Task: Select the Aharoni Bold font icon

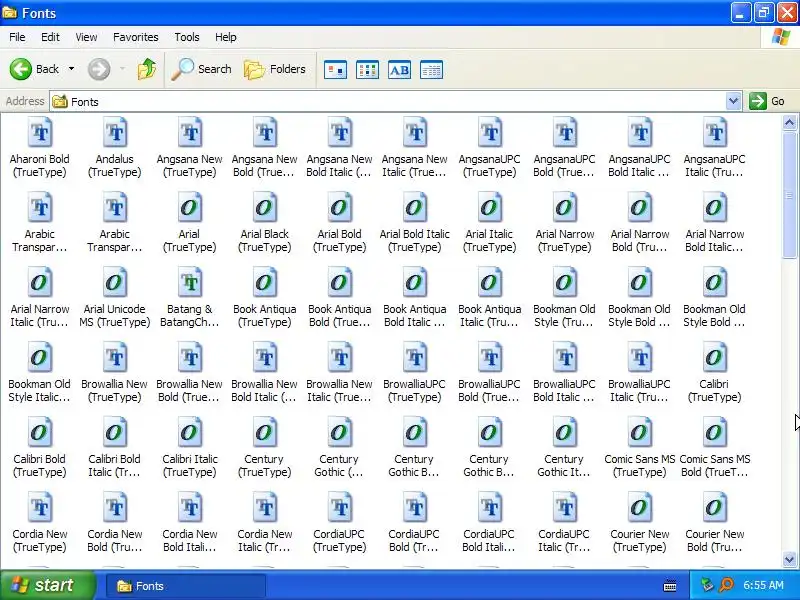Action: (40, 133)
